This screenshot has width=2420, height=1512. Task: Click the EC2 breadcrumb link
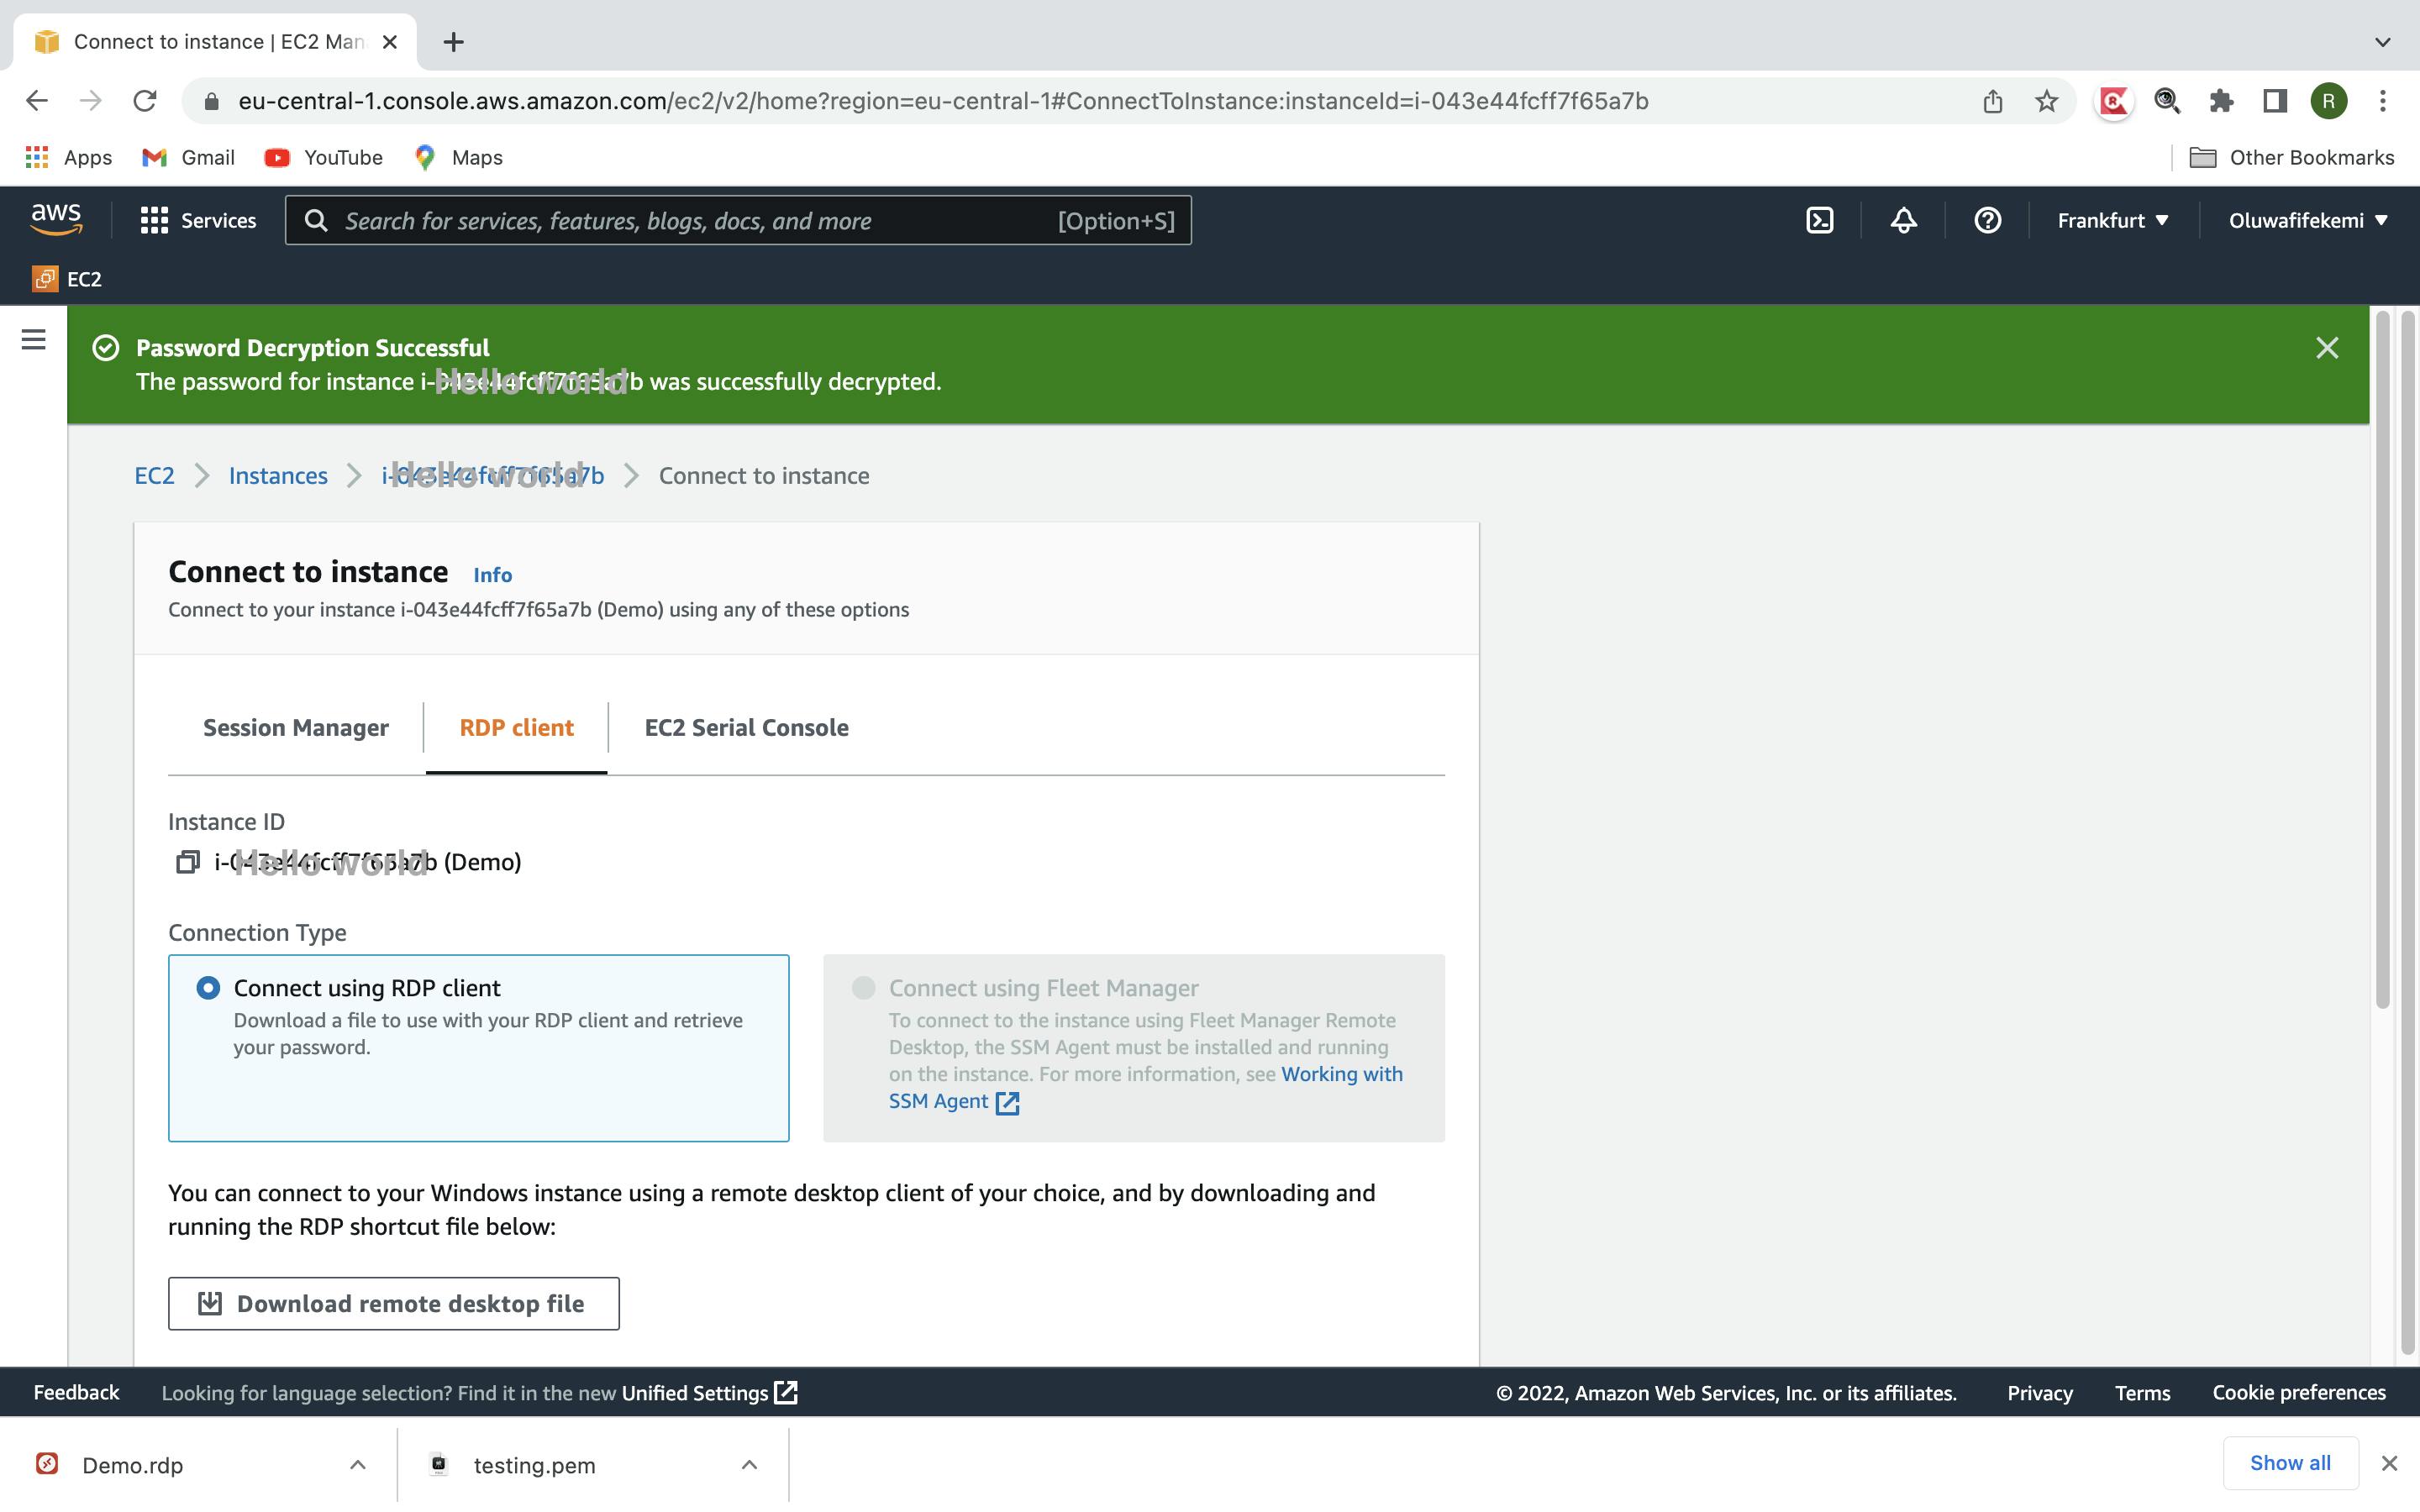154,476
